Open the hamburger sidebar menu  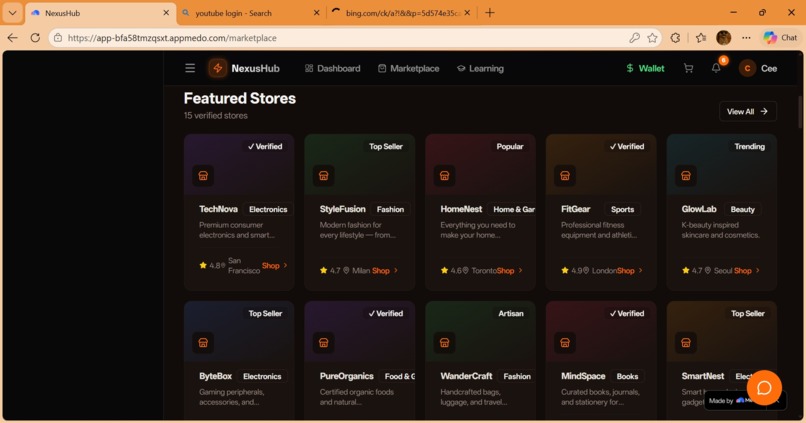pyautogui.click(x=190, y=68)
